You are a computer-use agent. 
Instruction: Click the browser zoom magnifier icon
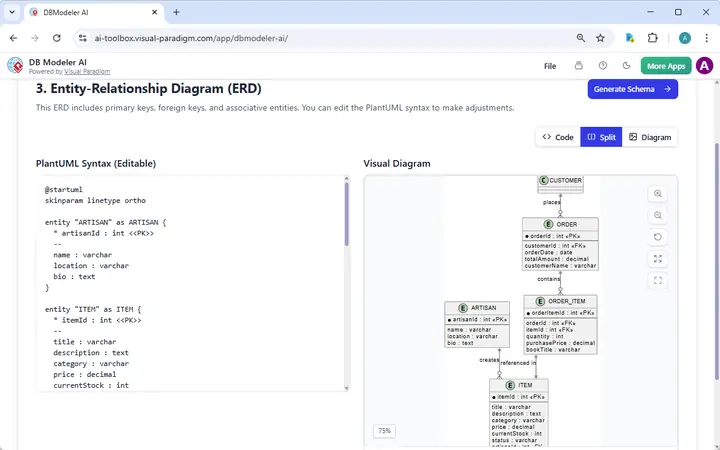(581, 38)
